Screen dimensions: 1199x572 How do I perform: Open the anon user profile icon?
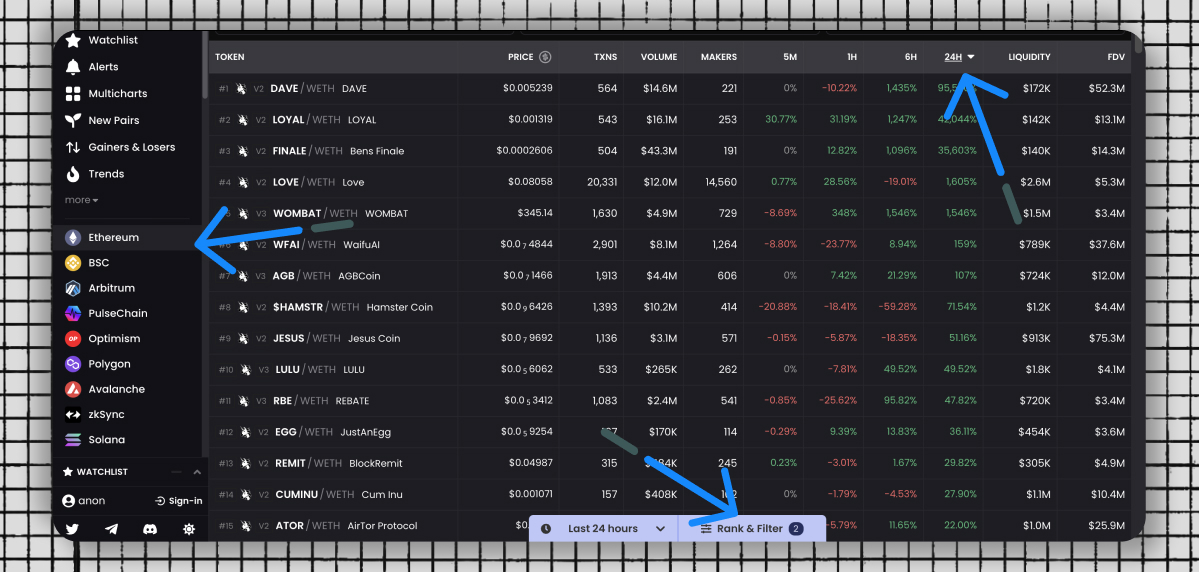point(69,501)
